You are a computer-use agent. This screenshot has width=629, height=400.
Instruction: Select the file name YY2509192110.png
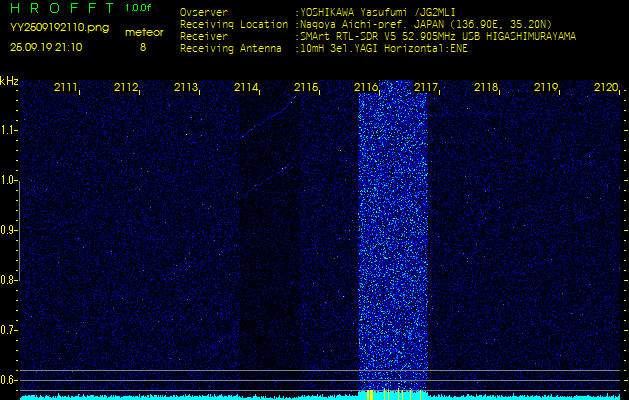click(59, 28)
